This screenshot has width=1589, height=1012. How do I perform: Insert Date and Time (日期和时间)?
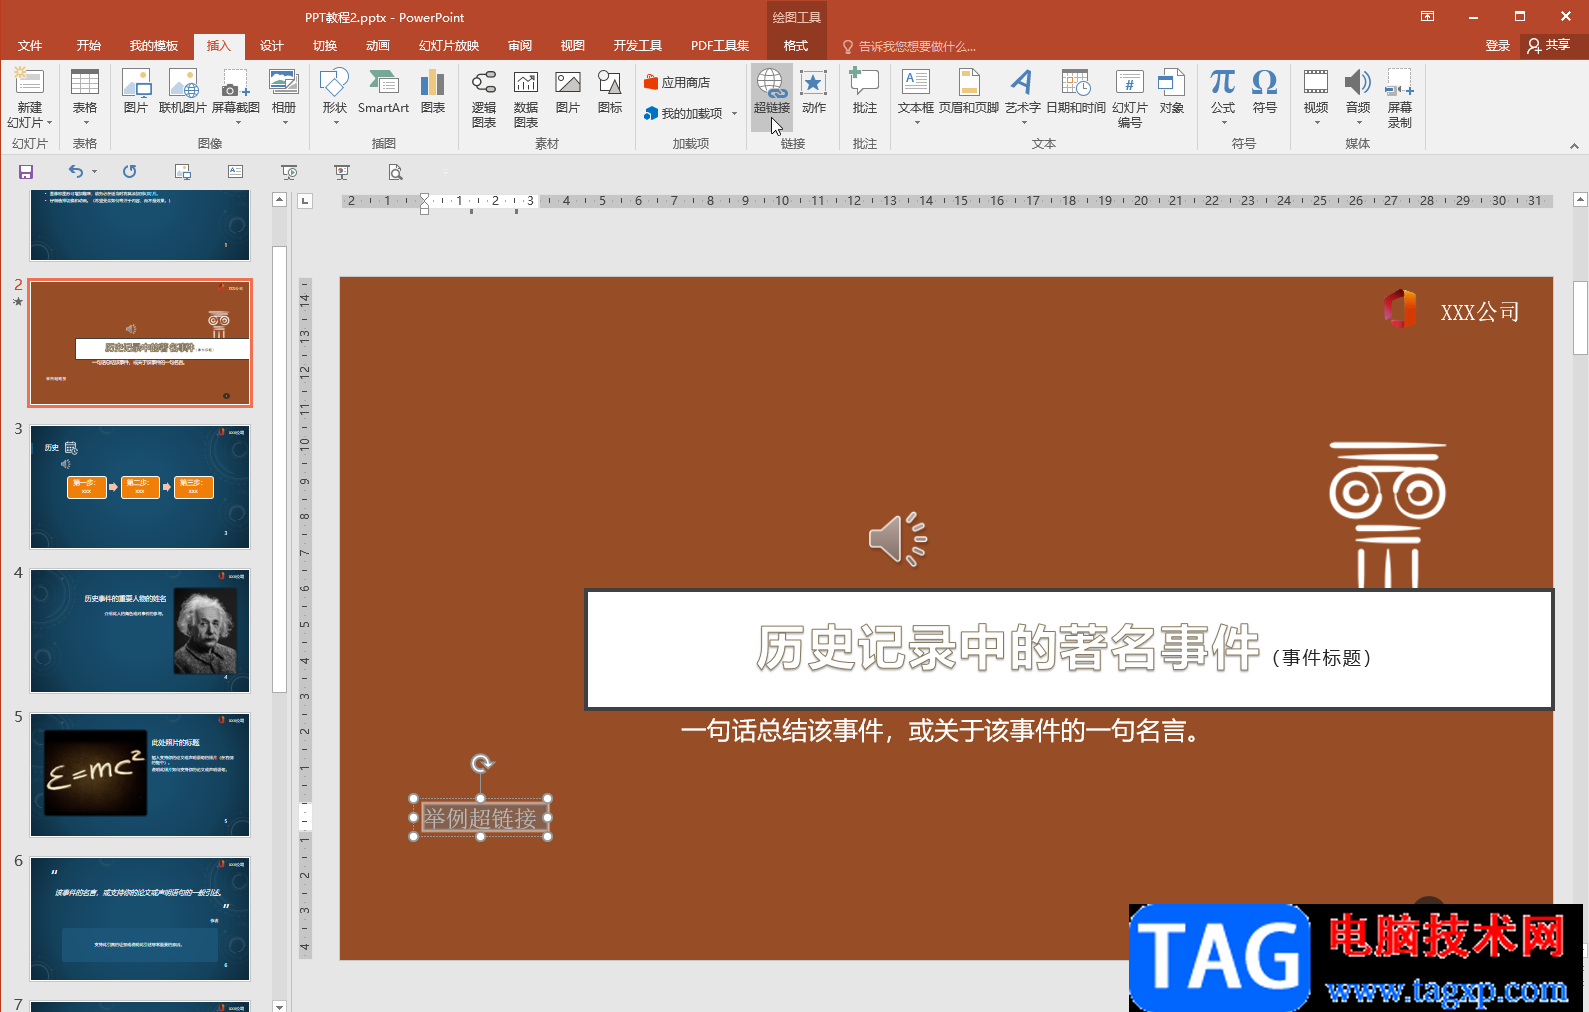click(1076, 92)
